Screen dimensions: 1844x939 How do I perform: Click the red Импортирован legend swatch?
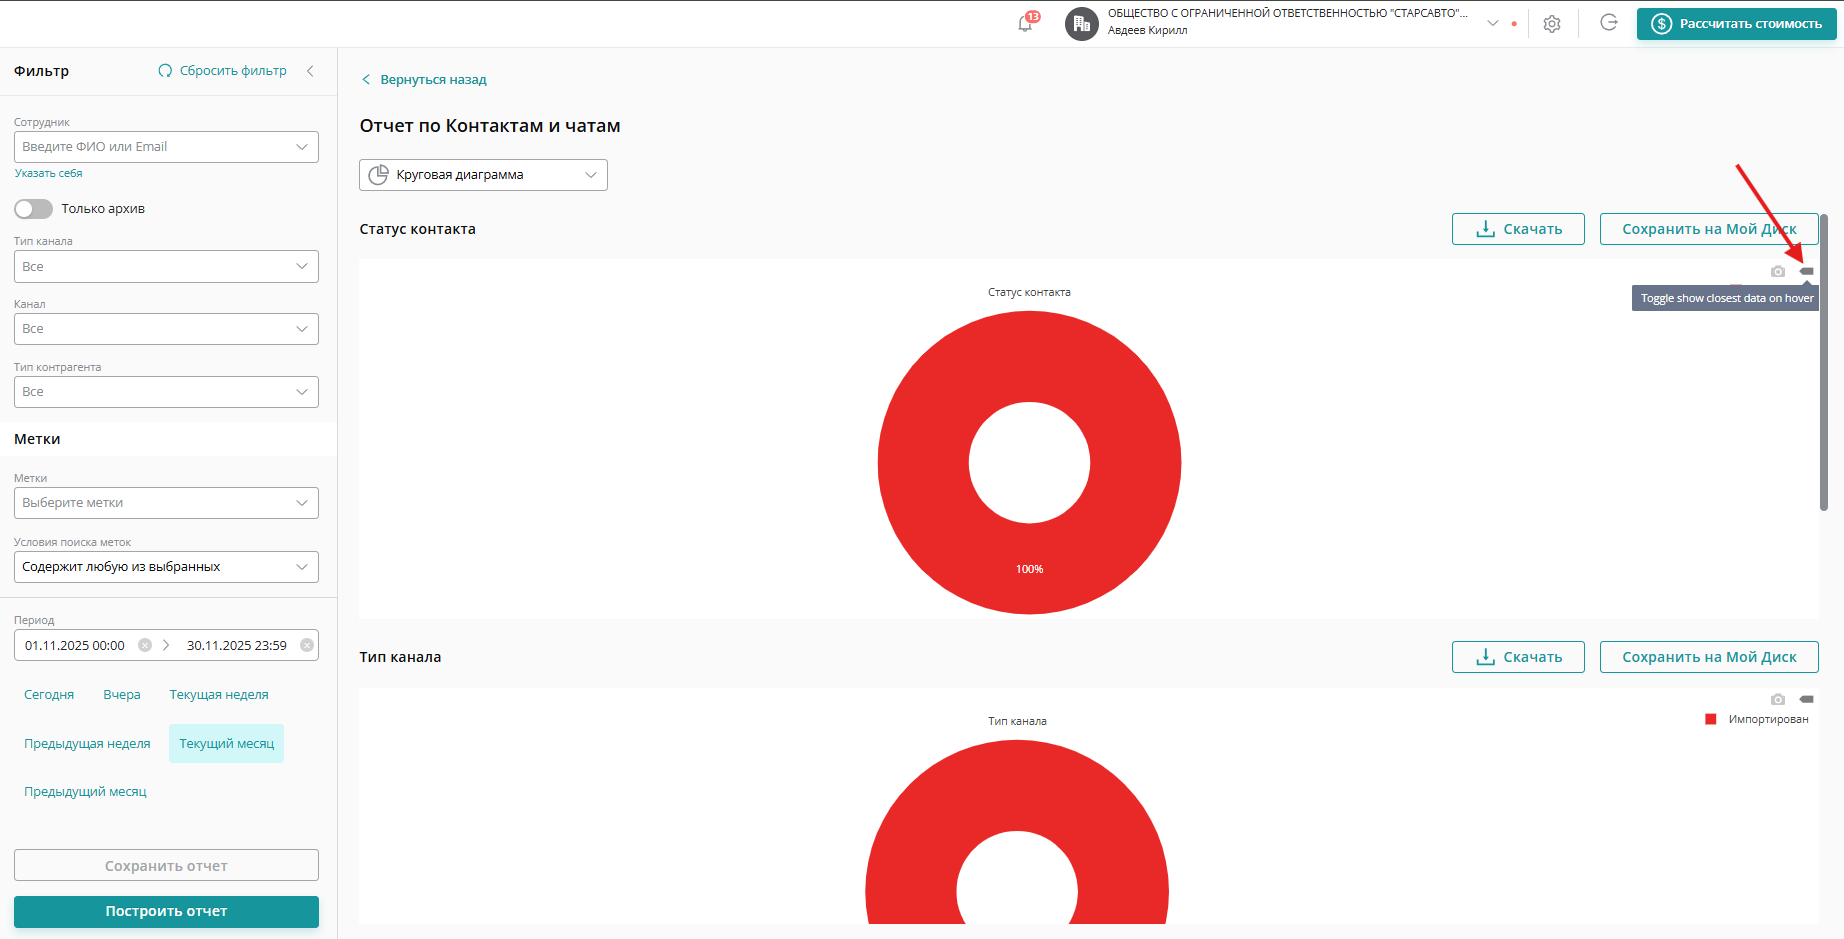pyautogui.click(x=1711, y=719)
